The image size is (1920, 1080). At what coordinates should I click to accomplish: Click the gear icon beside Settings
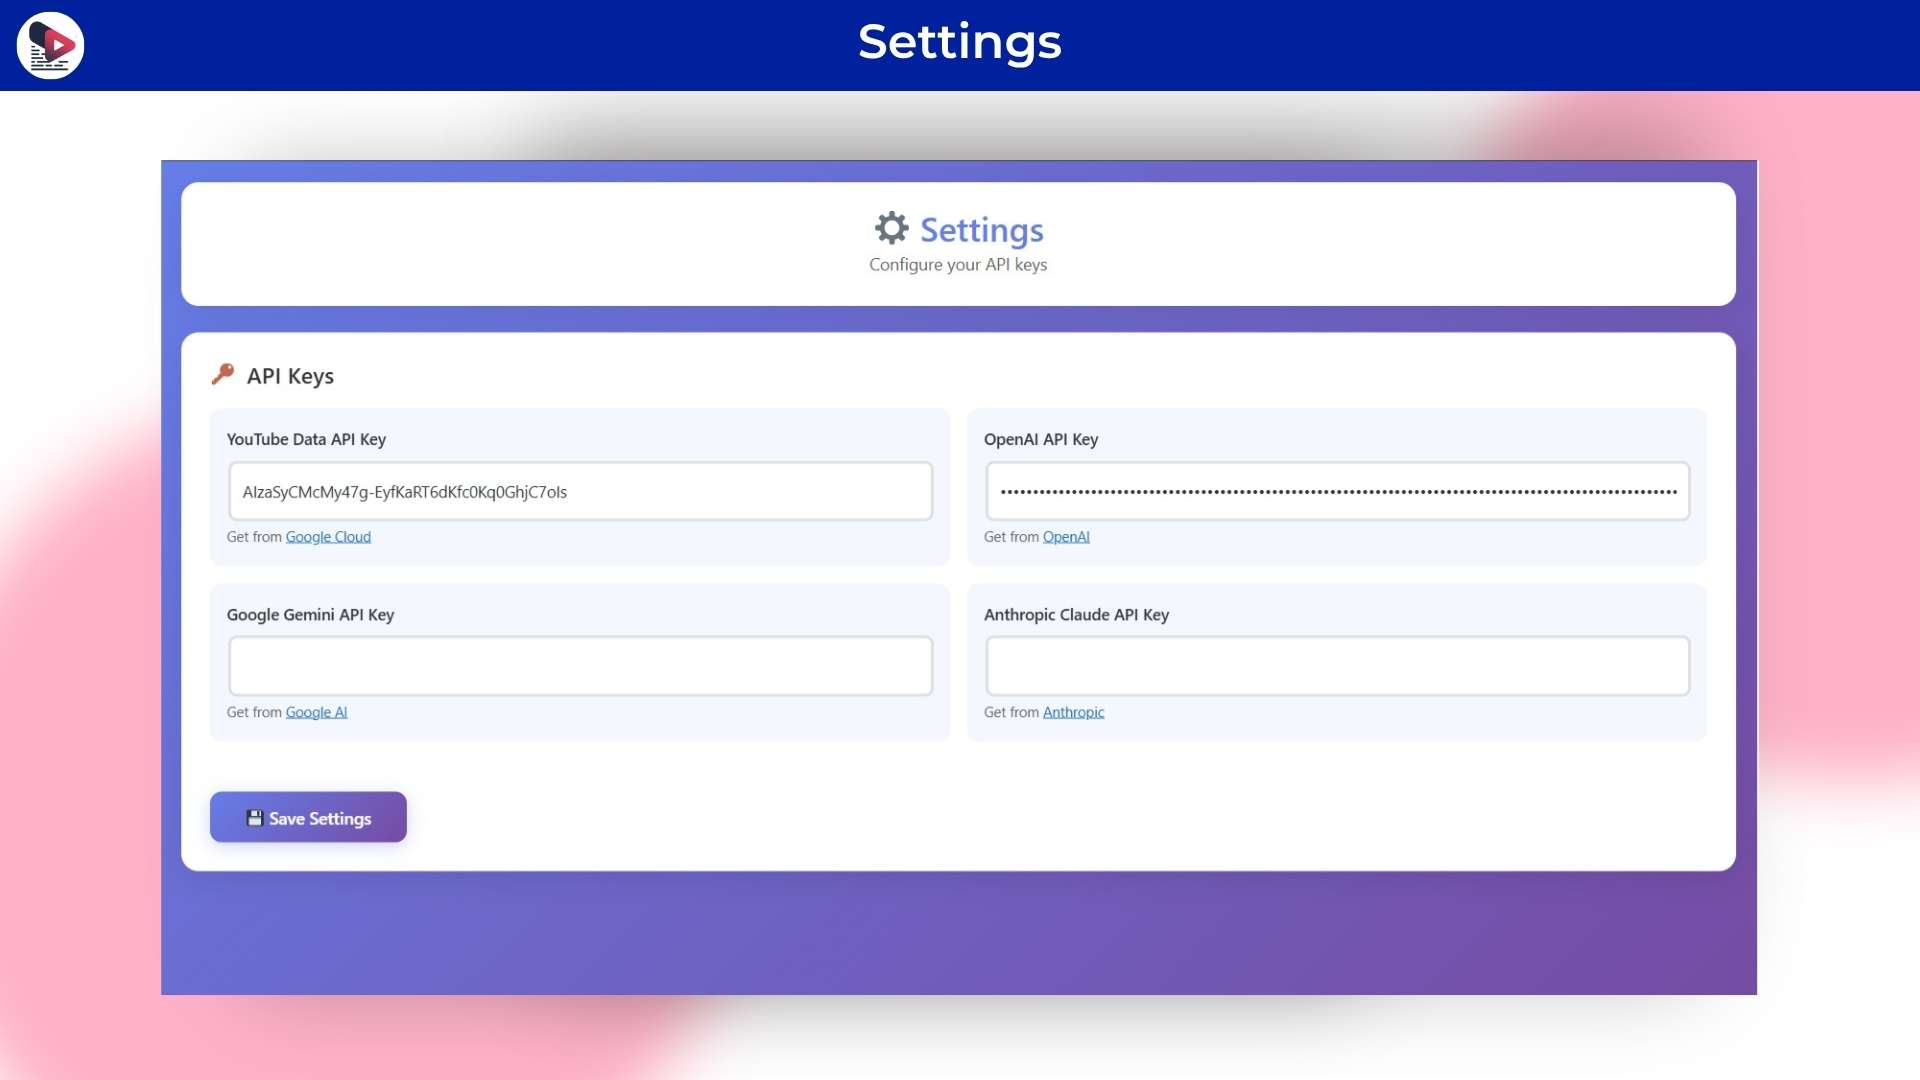(891, 229)
